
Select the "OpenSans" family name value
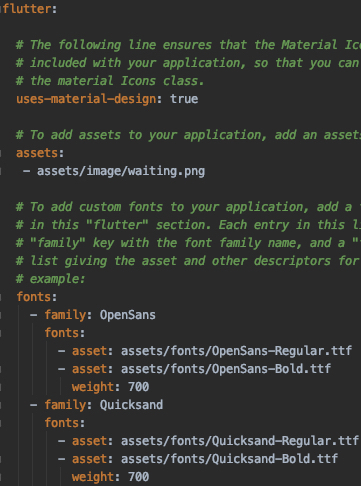[128, 315]
